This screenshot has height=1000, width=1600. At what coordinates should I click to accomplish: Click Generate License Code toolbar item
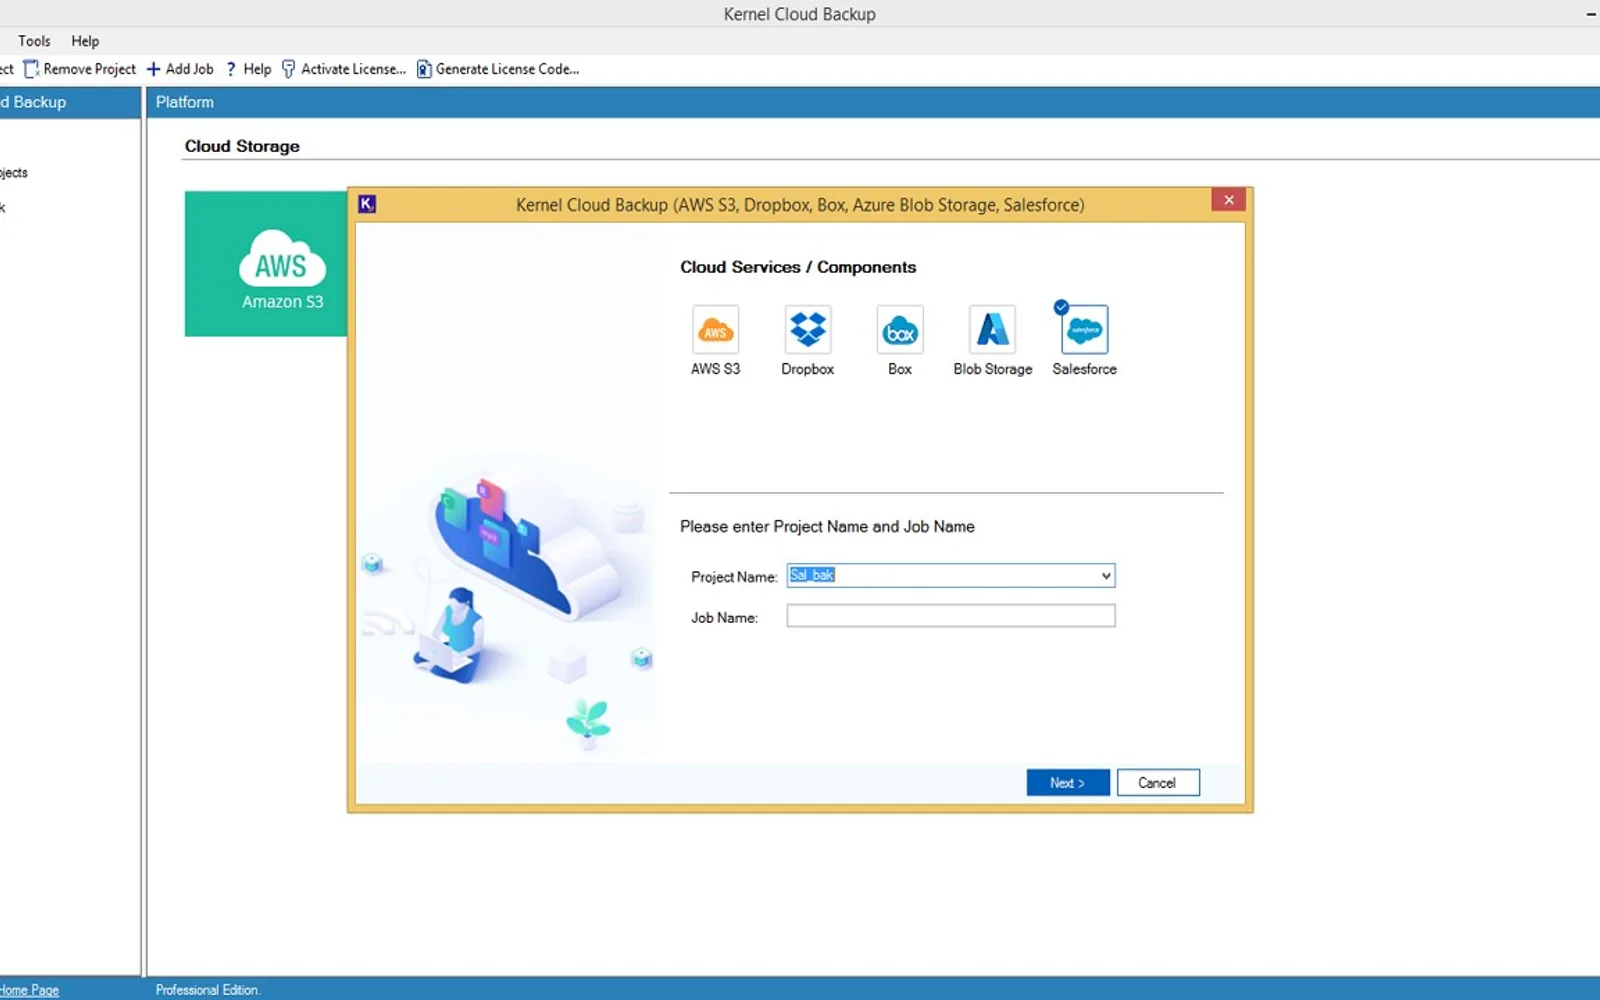pos(498,69)
